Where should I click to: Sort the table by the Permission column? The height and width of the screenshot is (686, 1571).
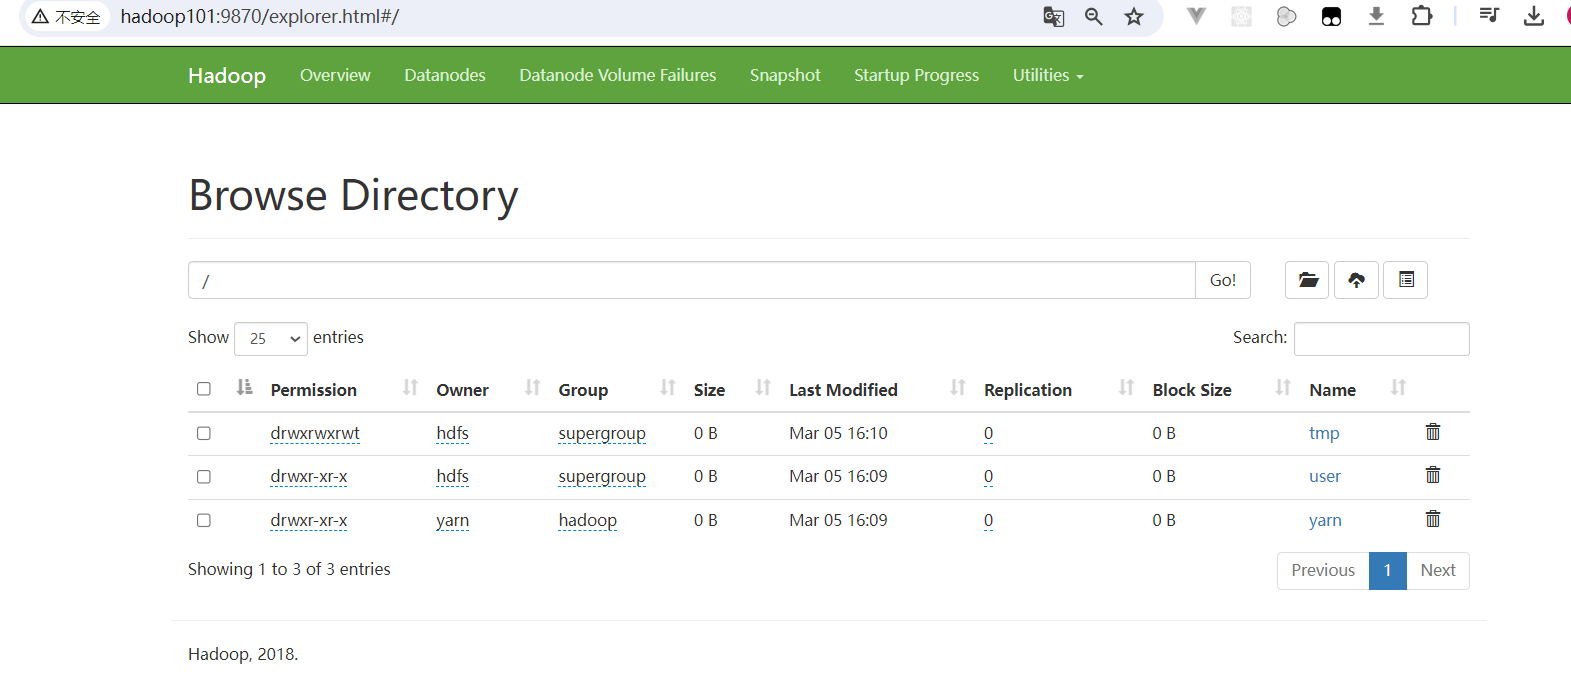click(313, 390)
